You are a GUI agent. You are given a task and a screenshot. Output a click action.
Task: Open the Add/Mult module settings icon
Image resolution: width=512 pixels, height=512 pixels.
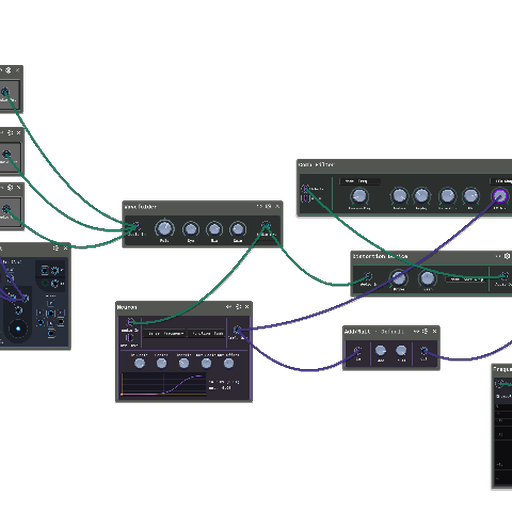coord(425,331)
